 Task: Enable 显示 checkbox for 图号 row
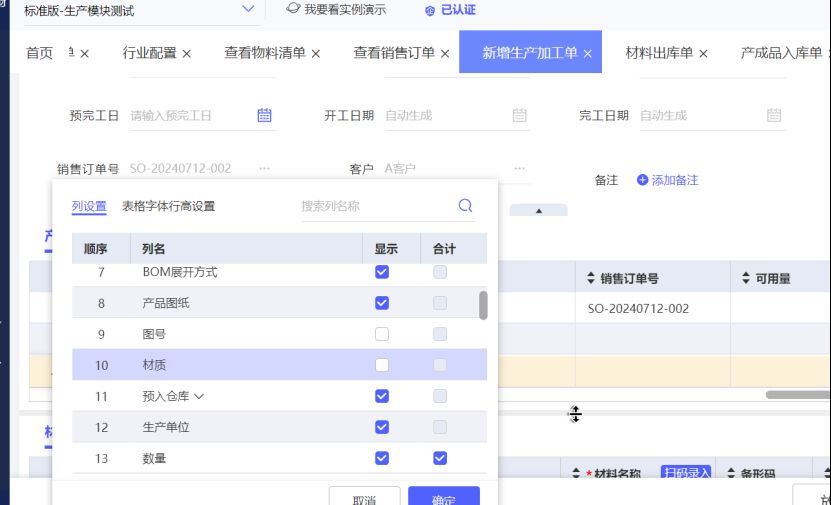[x=382, y=334]
